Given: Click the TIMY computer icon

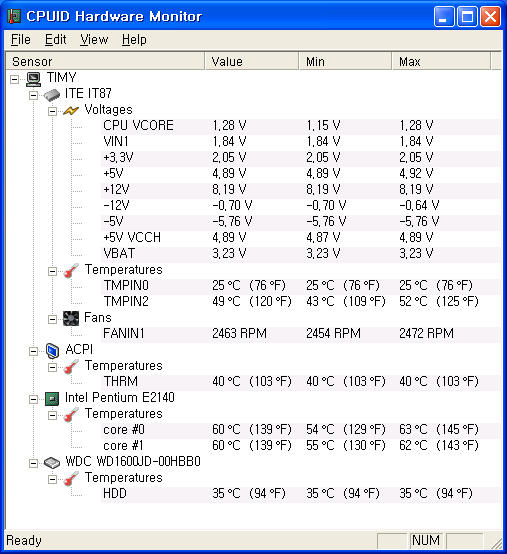Looking at the screenshot, I should click(34, 79).
